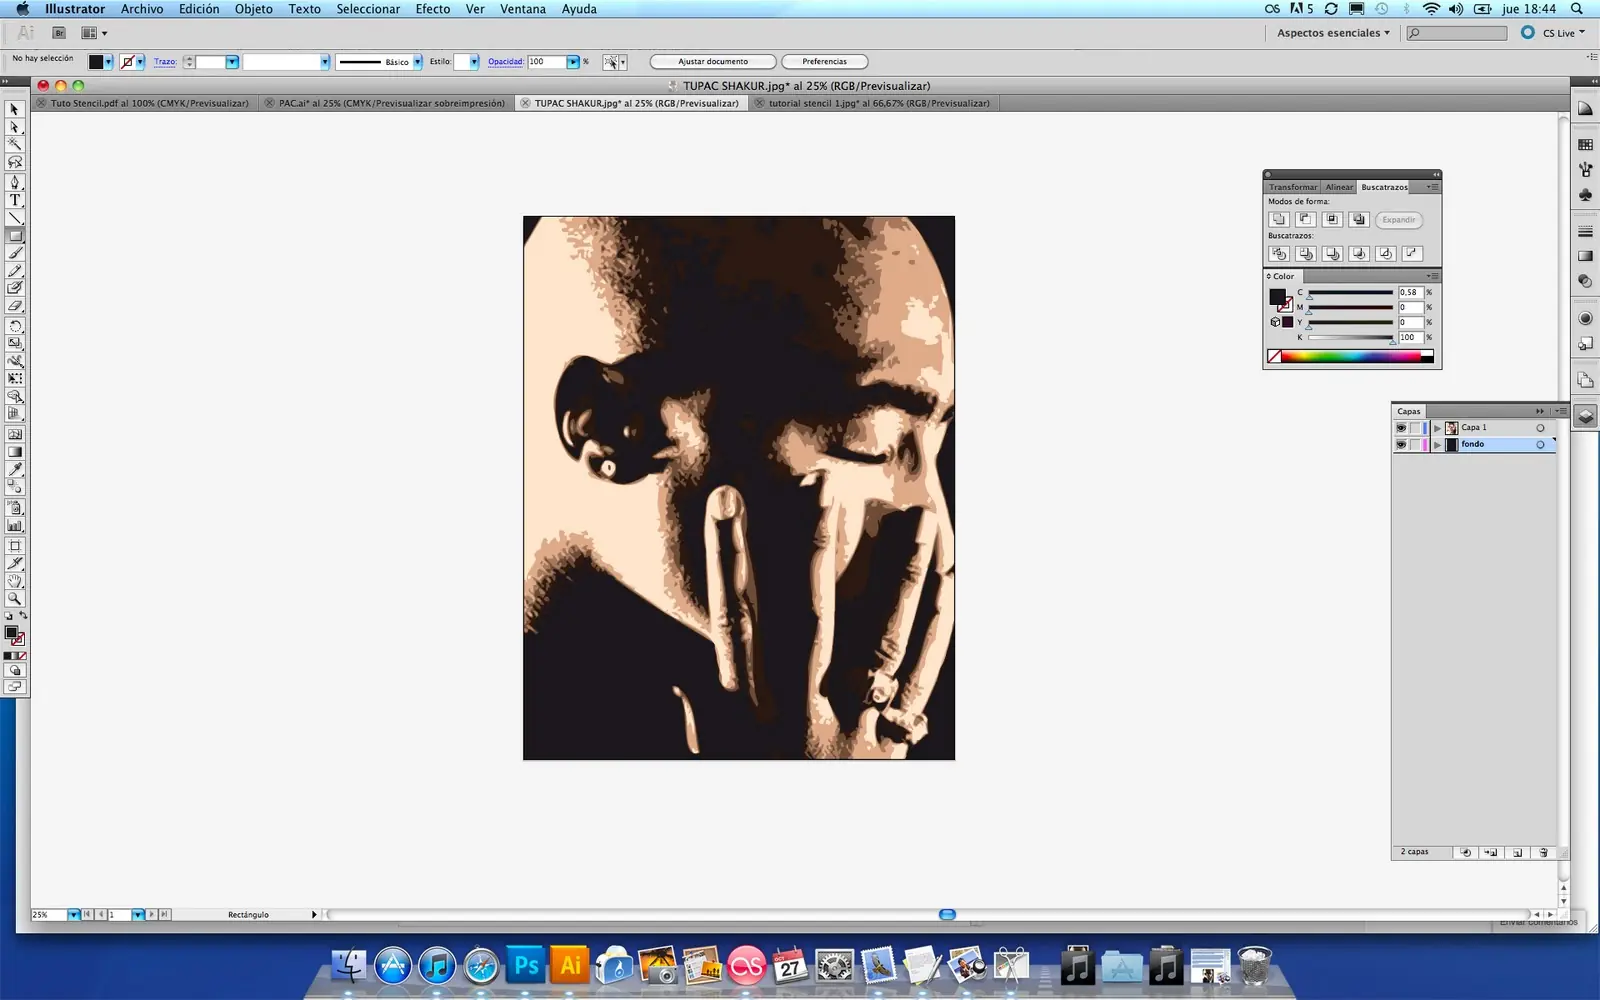Viewport: 1600px width, 1000px height.
Task: Open the CS Live button
Action: 1553,33
